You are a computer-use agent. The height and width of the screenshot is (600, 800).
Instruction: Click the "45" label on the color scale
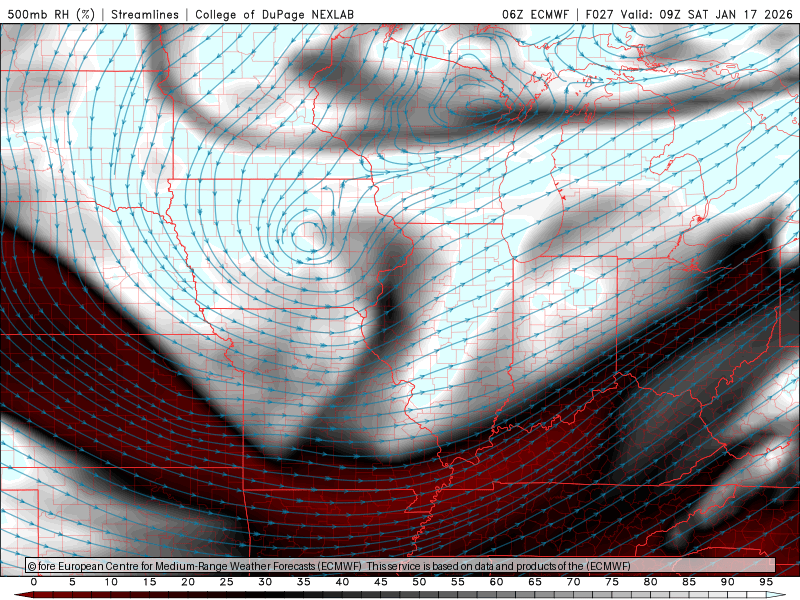[381, 582]
